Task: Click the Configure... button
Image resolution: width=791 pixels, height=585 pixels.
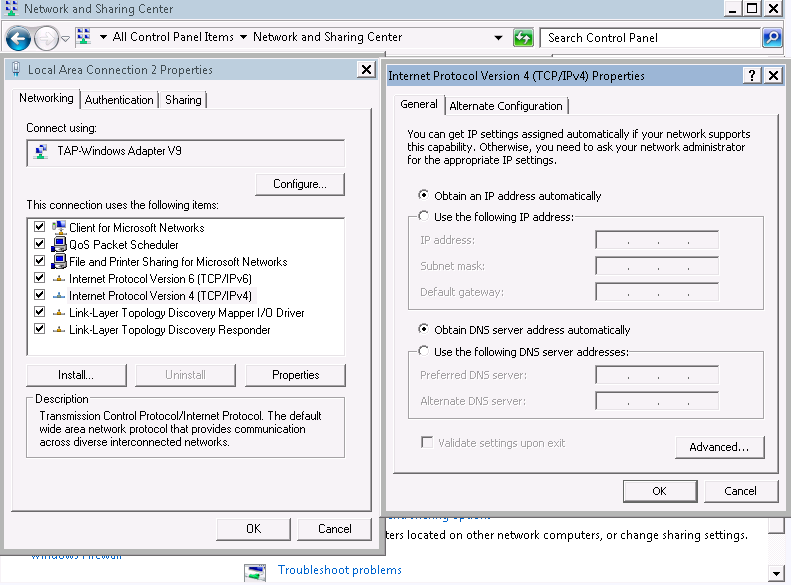Action: tap(300, 184)
